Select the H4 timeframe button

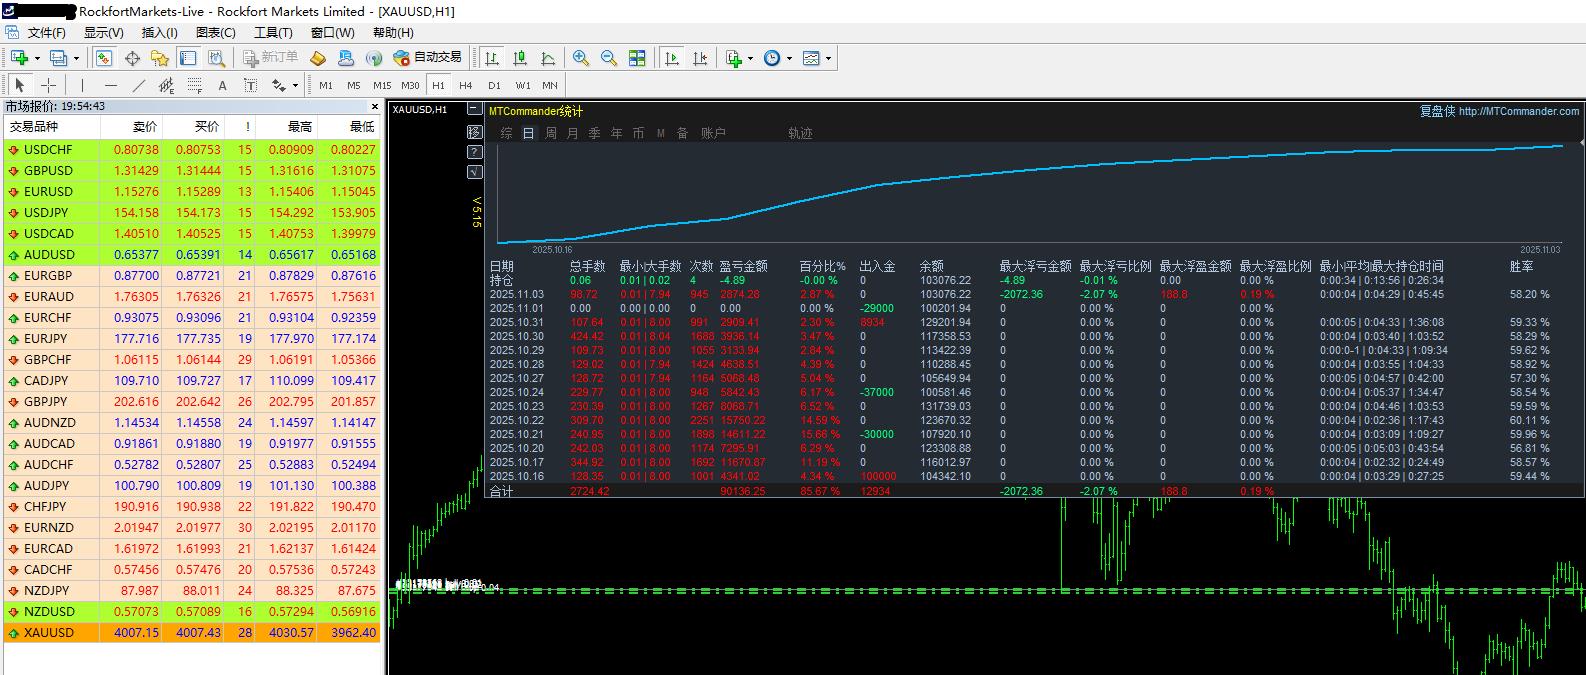pos(466,85)
